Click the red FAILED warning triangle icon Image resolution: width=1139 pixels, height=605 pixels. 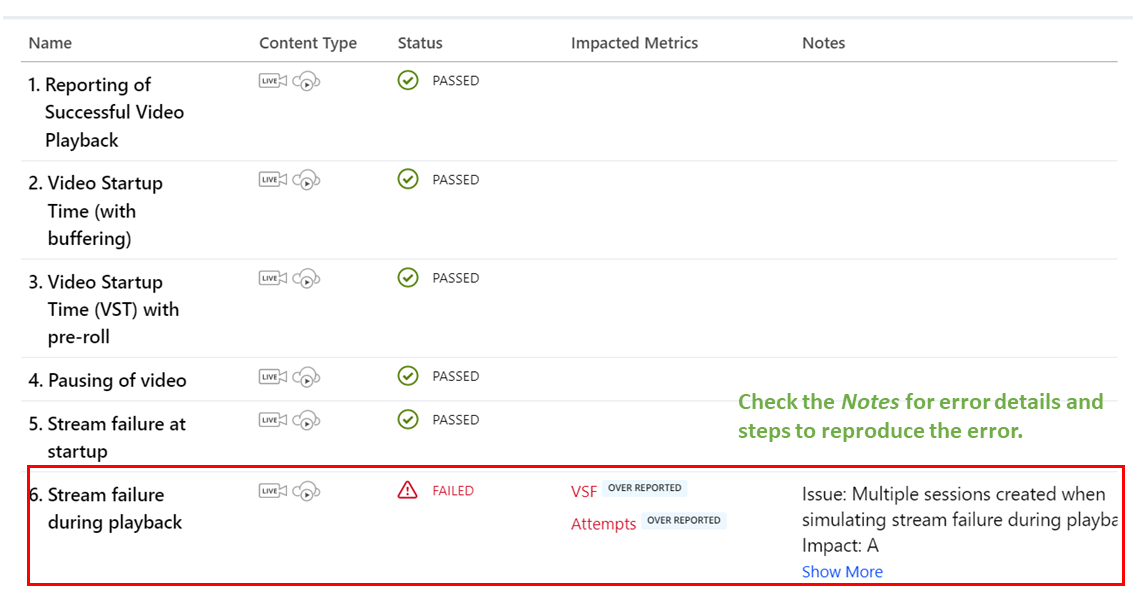click(408, 490)
